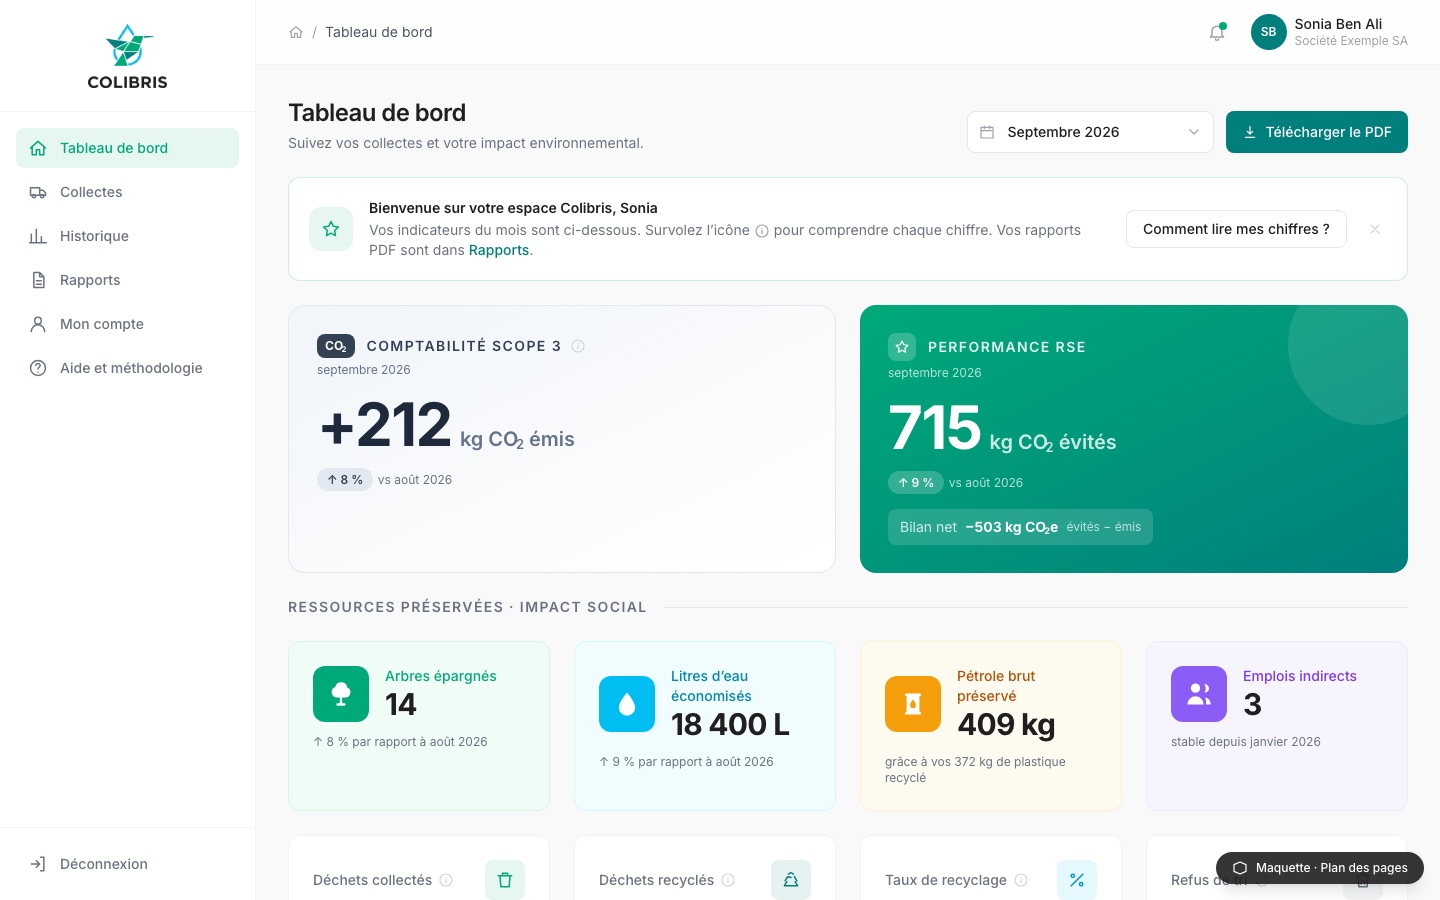
Task: Click the percent icon on Taux de recyclage card
Action: coord(1077,880)
